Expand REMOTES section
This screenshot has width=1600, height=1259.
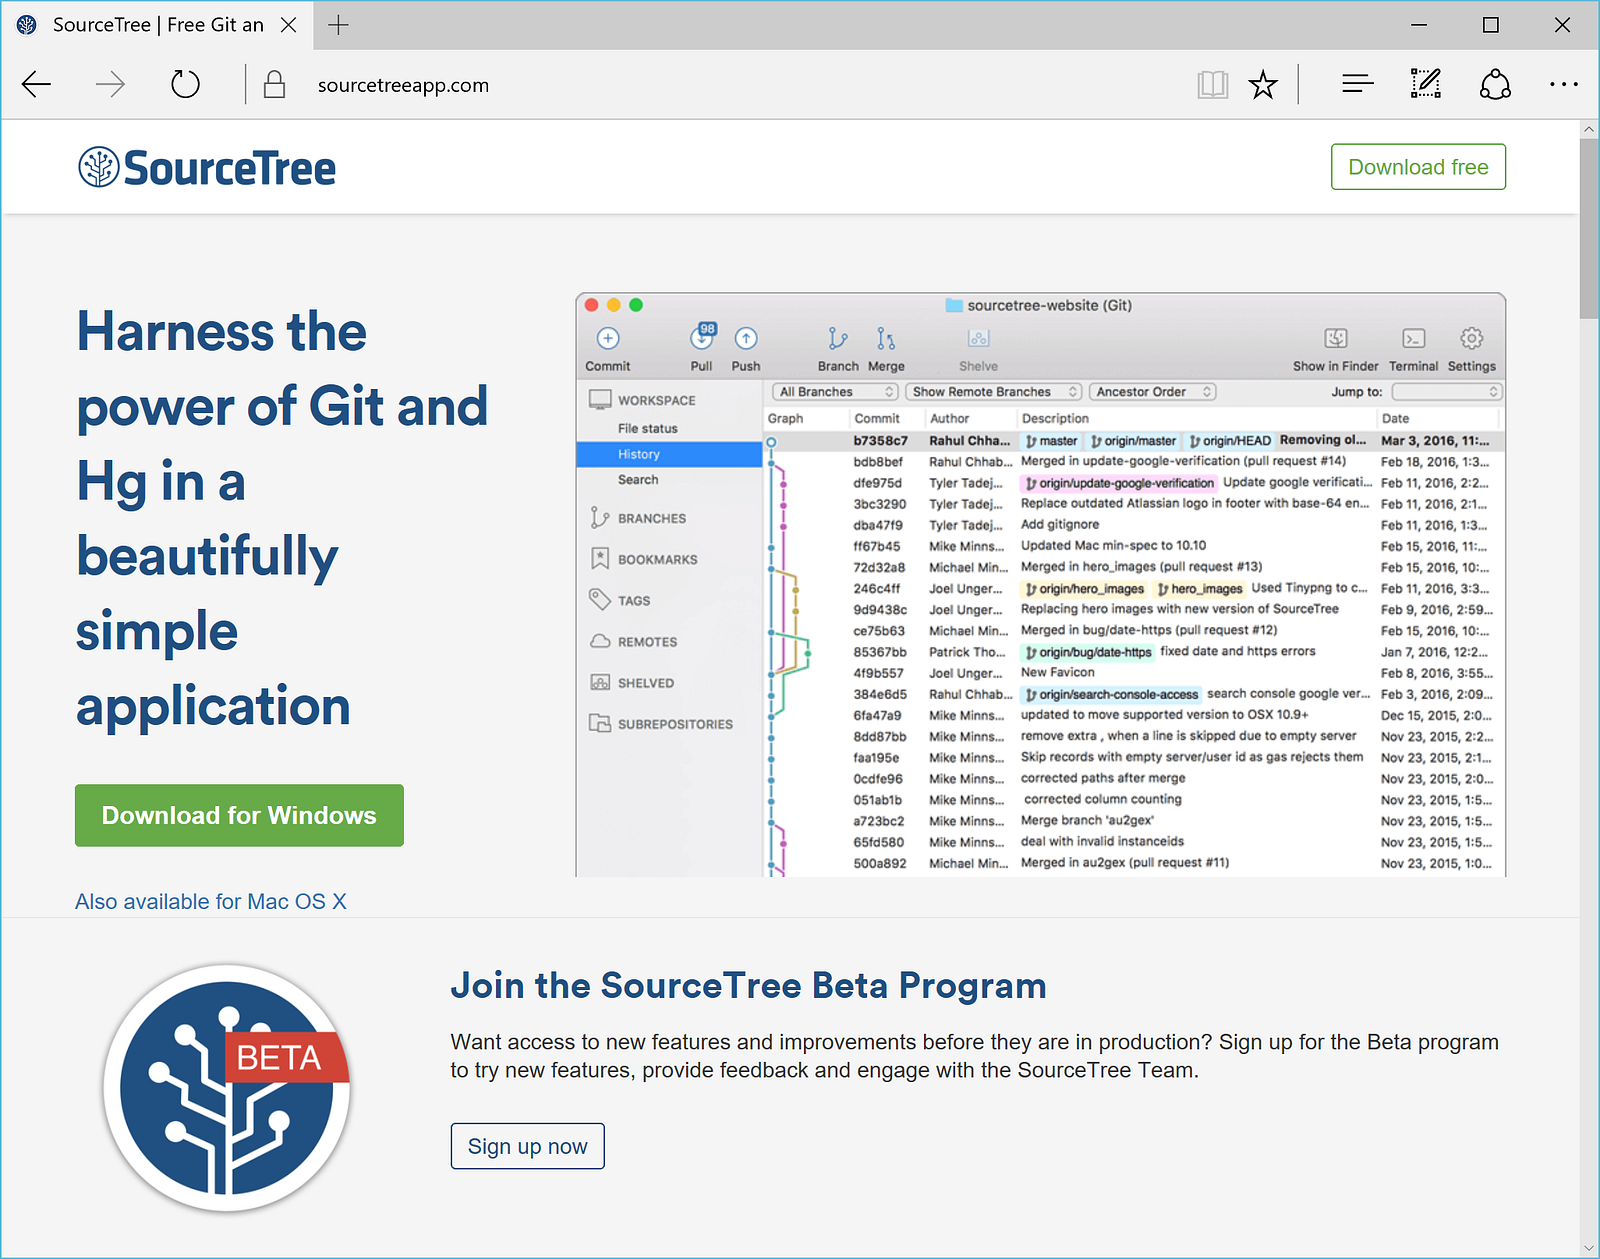click(647, 642)
